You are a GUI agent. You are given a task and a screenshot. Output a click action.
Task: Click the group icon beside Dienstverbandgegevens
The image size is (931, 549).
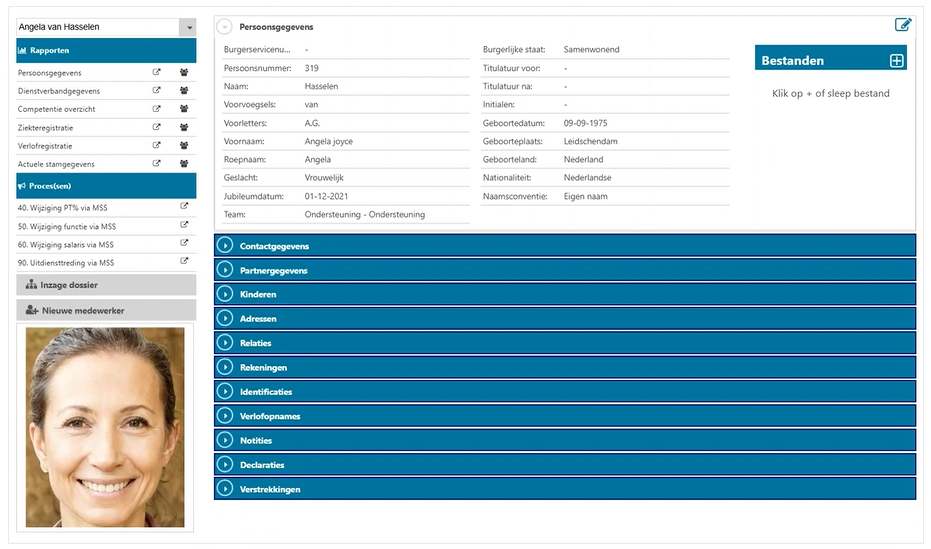(x=184, y=91)
